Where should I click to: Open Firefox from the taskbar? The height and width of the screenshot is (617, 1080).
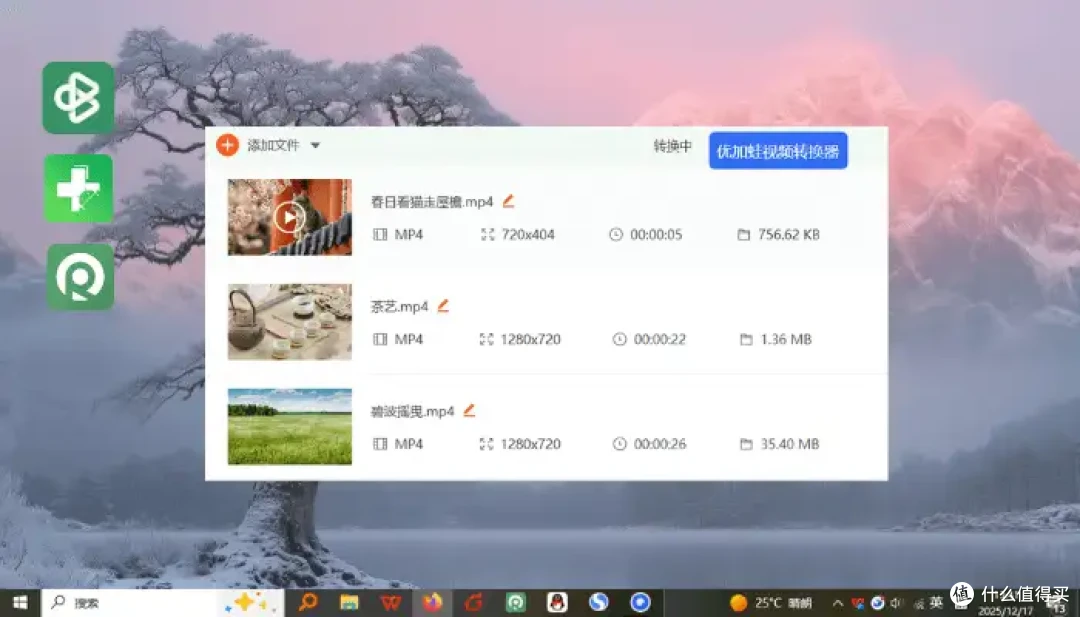tap(433, 603)
